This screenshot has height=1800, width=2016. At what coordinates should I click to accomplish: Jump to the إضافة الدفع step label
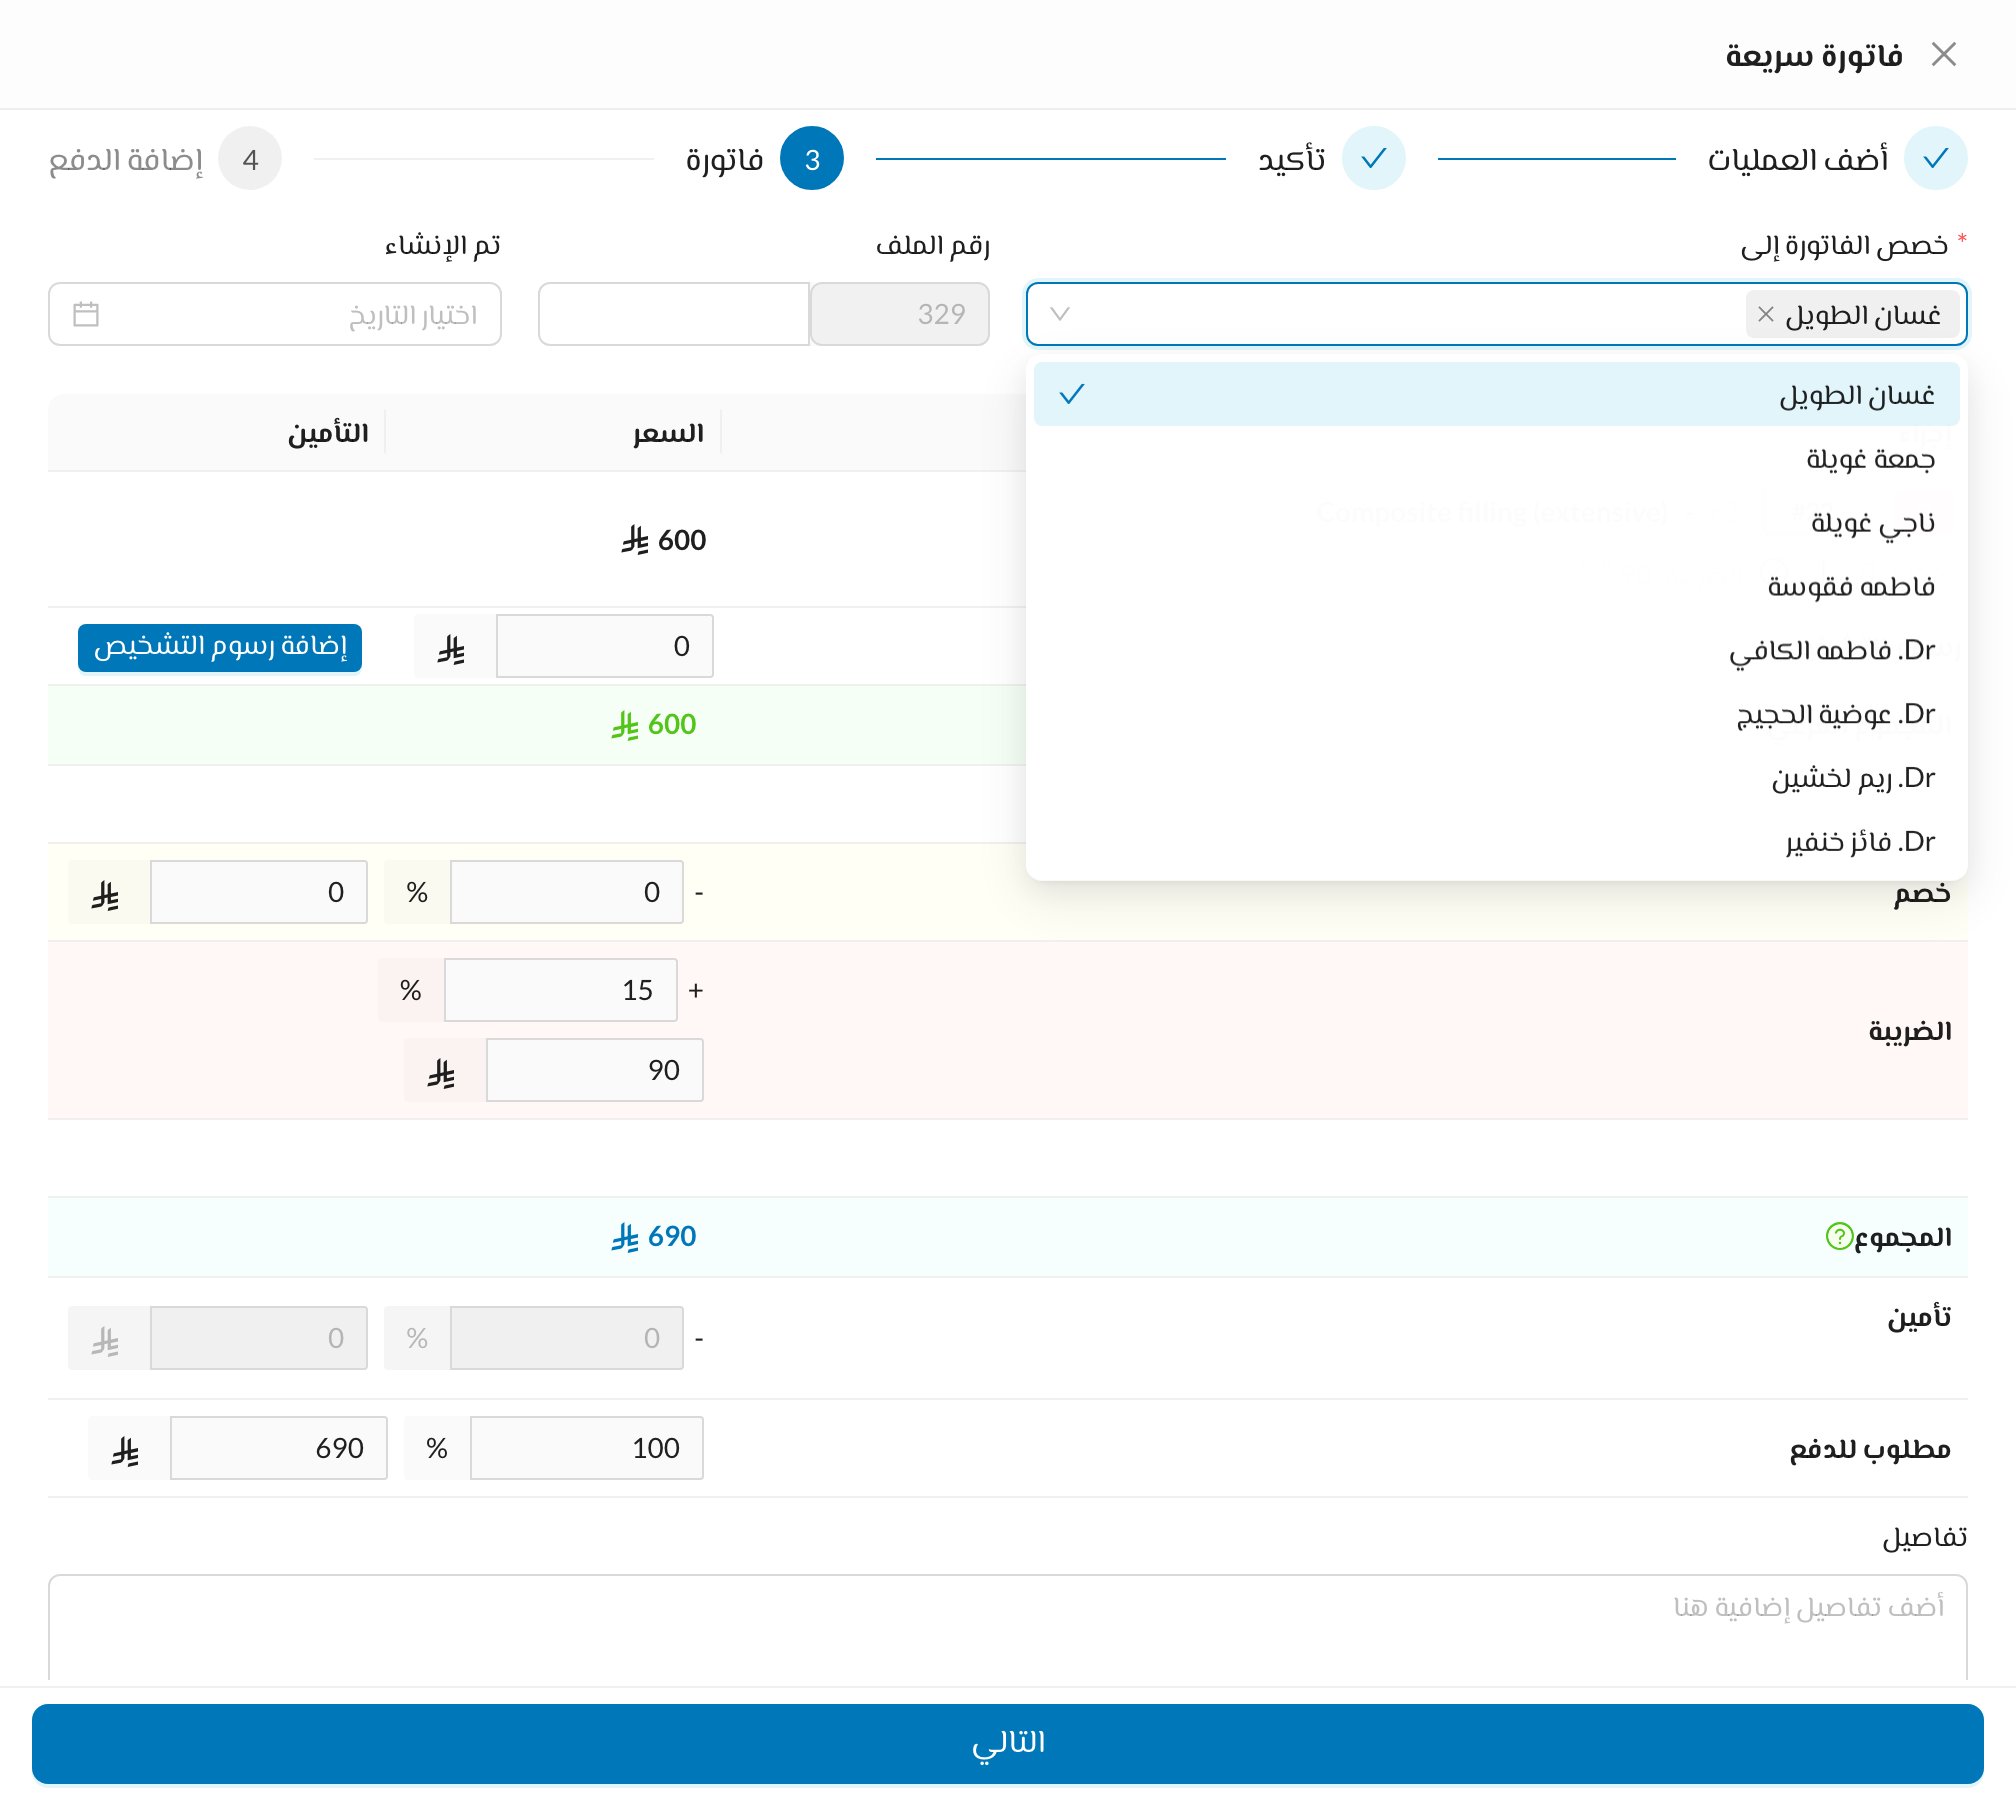tap(125, 159)
